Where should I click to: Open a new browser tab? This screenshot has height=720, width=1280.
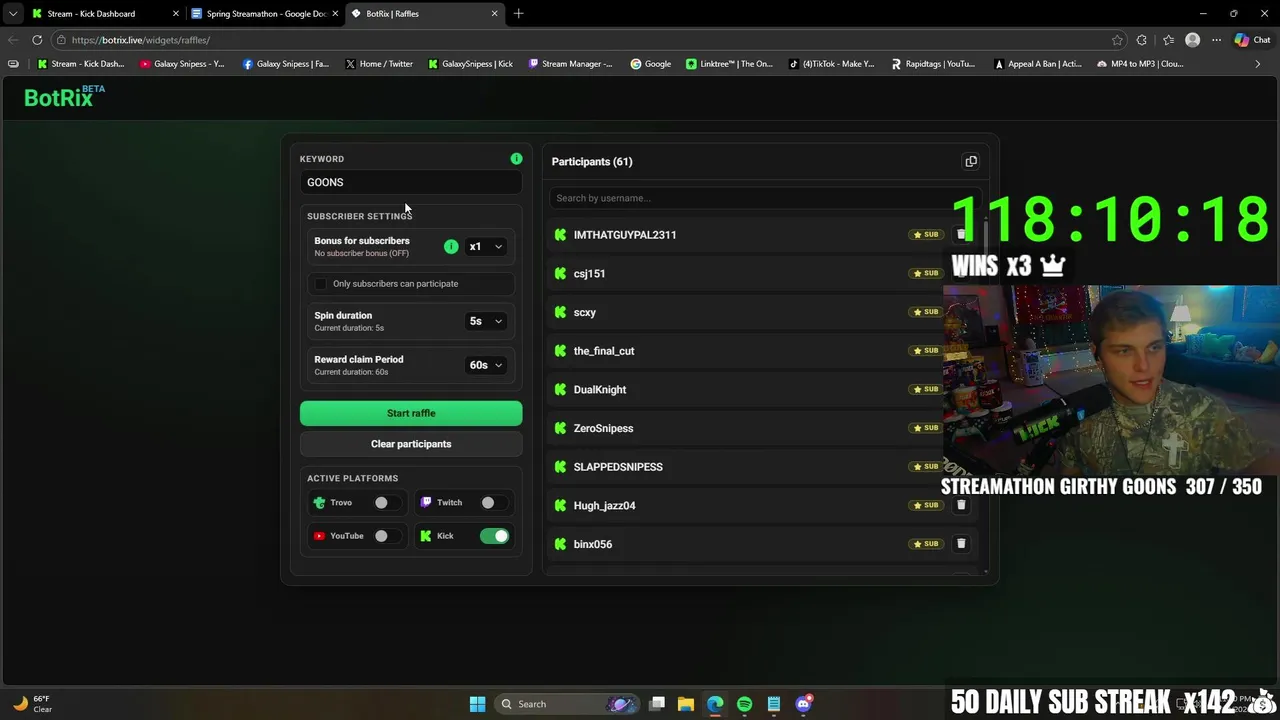[518, 14]
